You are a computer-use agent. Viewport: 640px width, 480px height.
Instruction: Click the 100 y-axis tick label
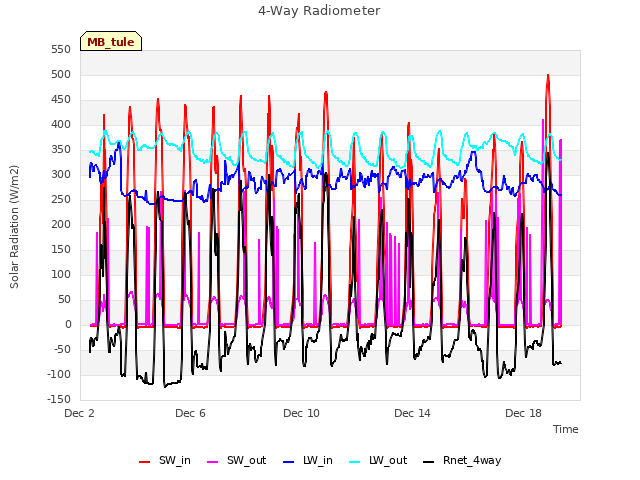click(x=61, y=275)
